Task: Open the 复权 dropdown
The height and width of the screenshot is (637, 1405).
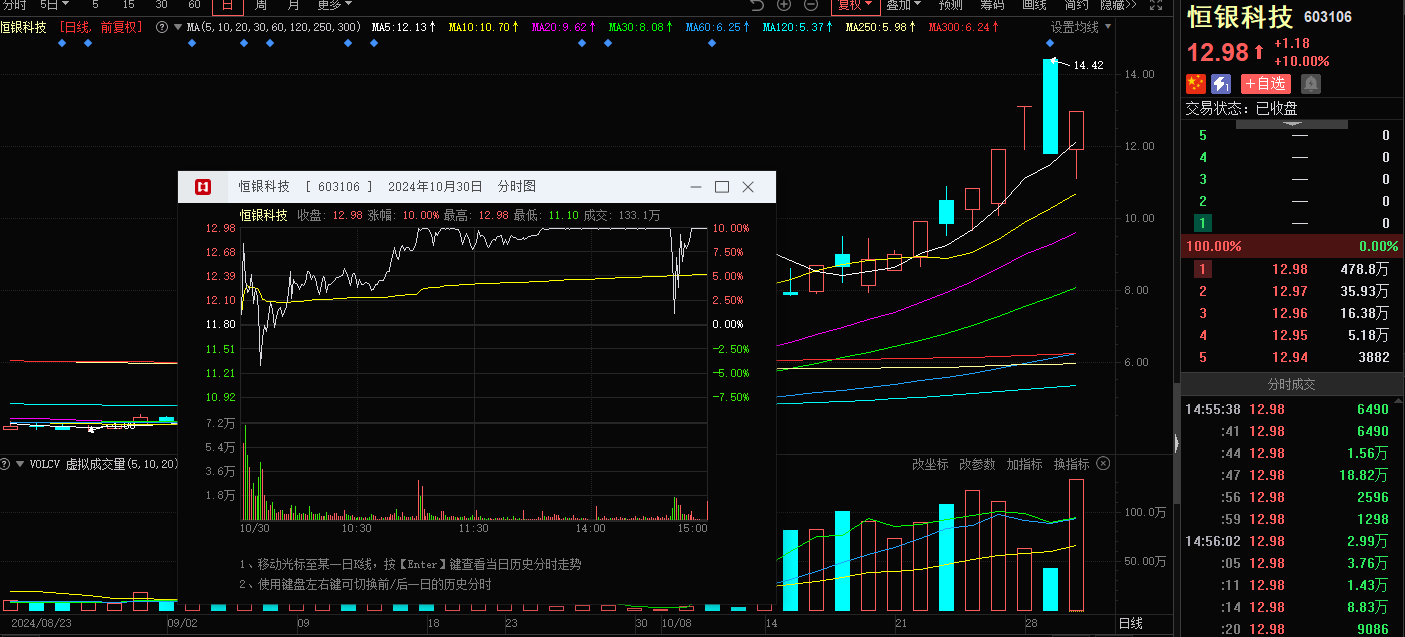Action: (x=853, y=5)
